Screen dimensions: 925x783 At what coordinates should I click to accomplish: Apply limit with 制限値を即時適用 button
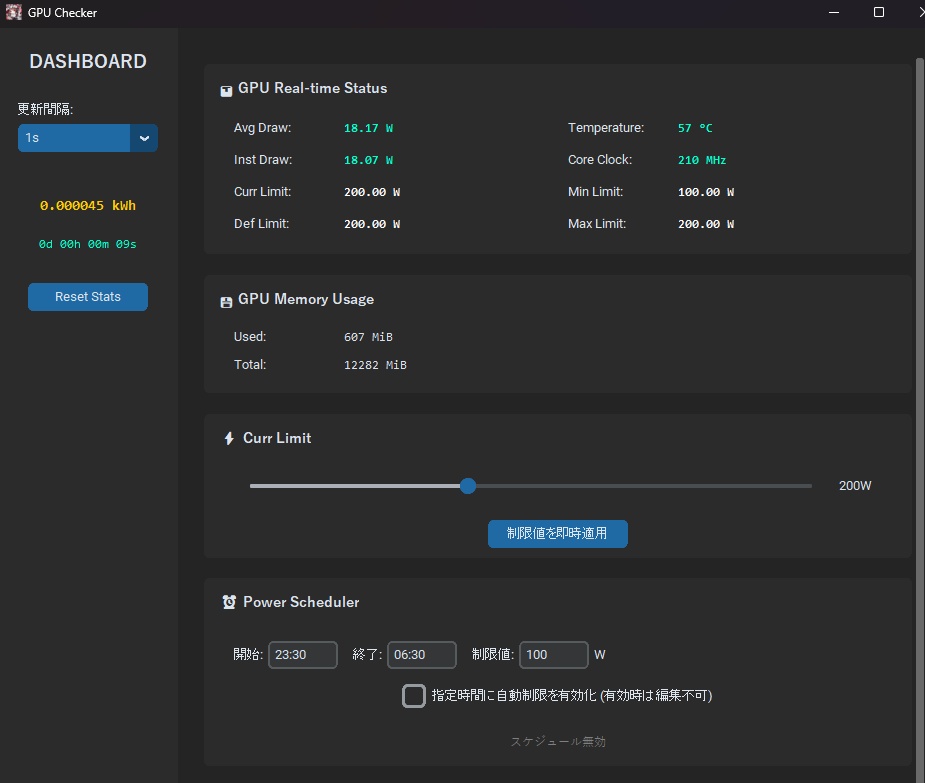click(x=557, y=533)
